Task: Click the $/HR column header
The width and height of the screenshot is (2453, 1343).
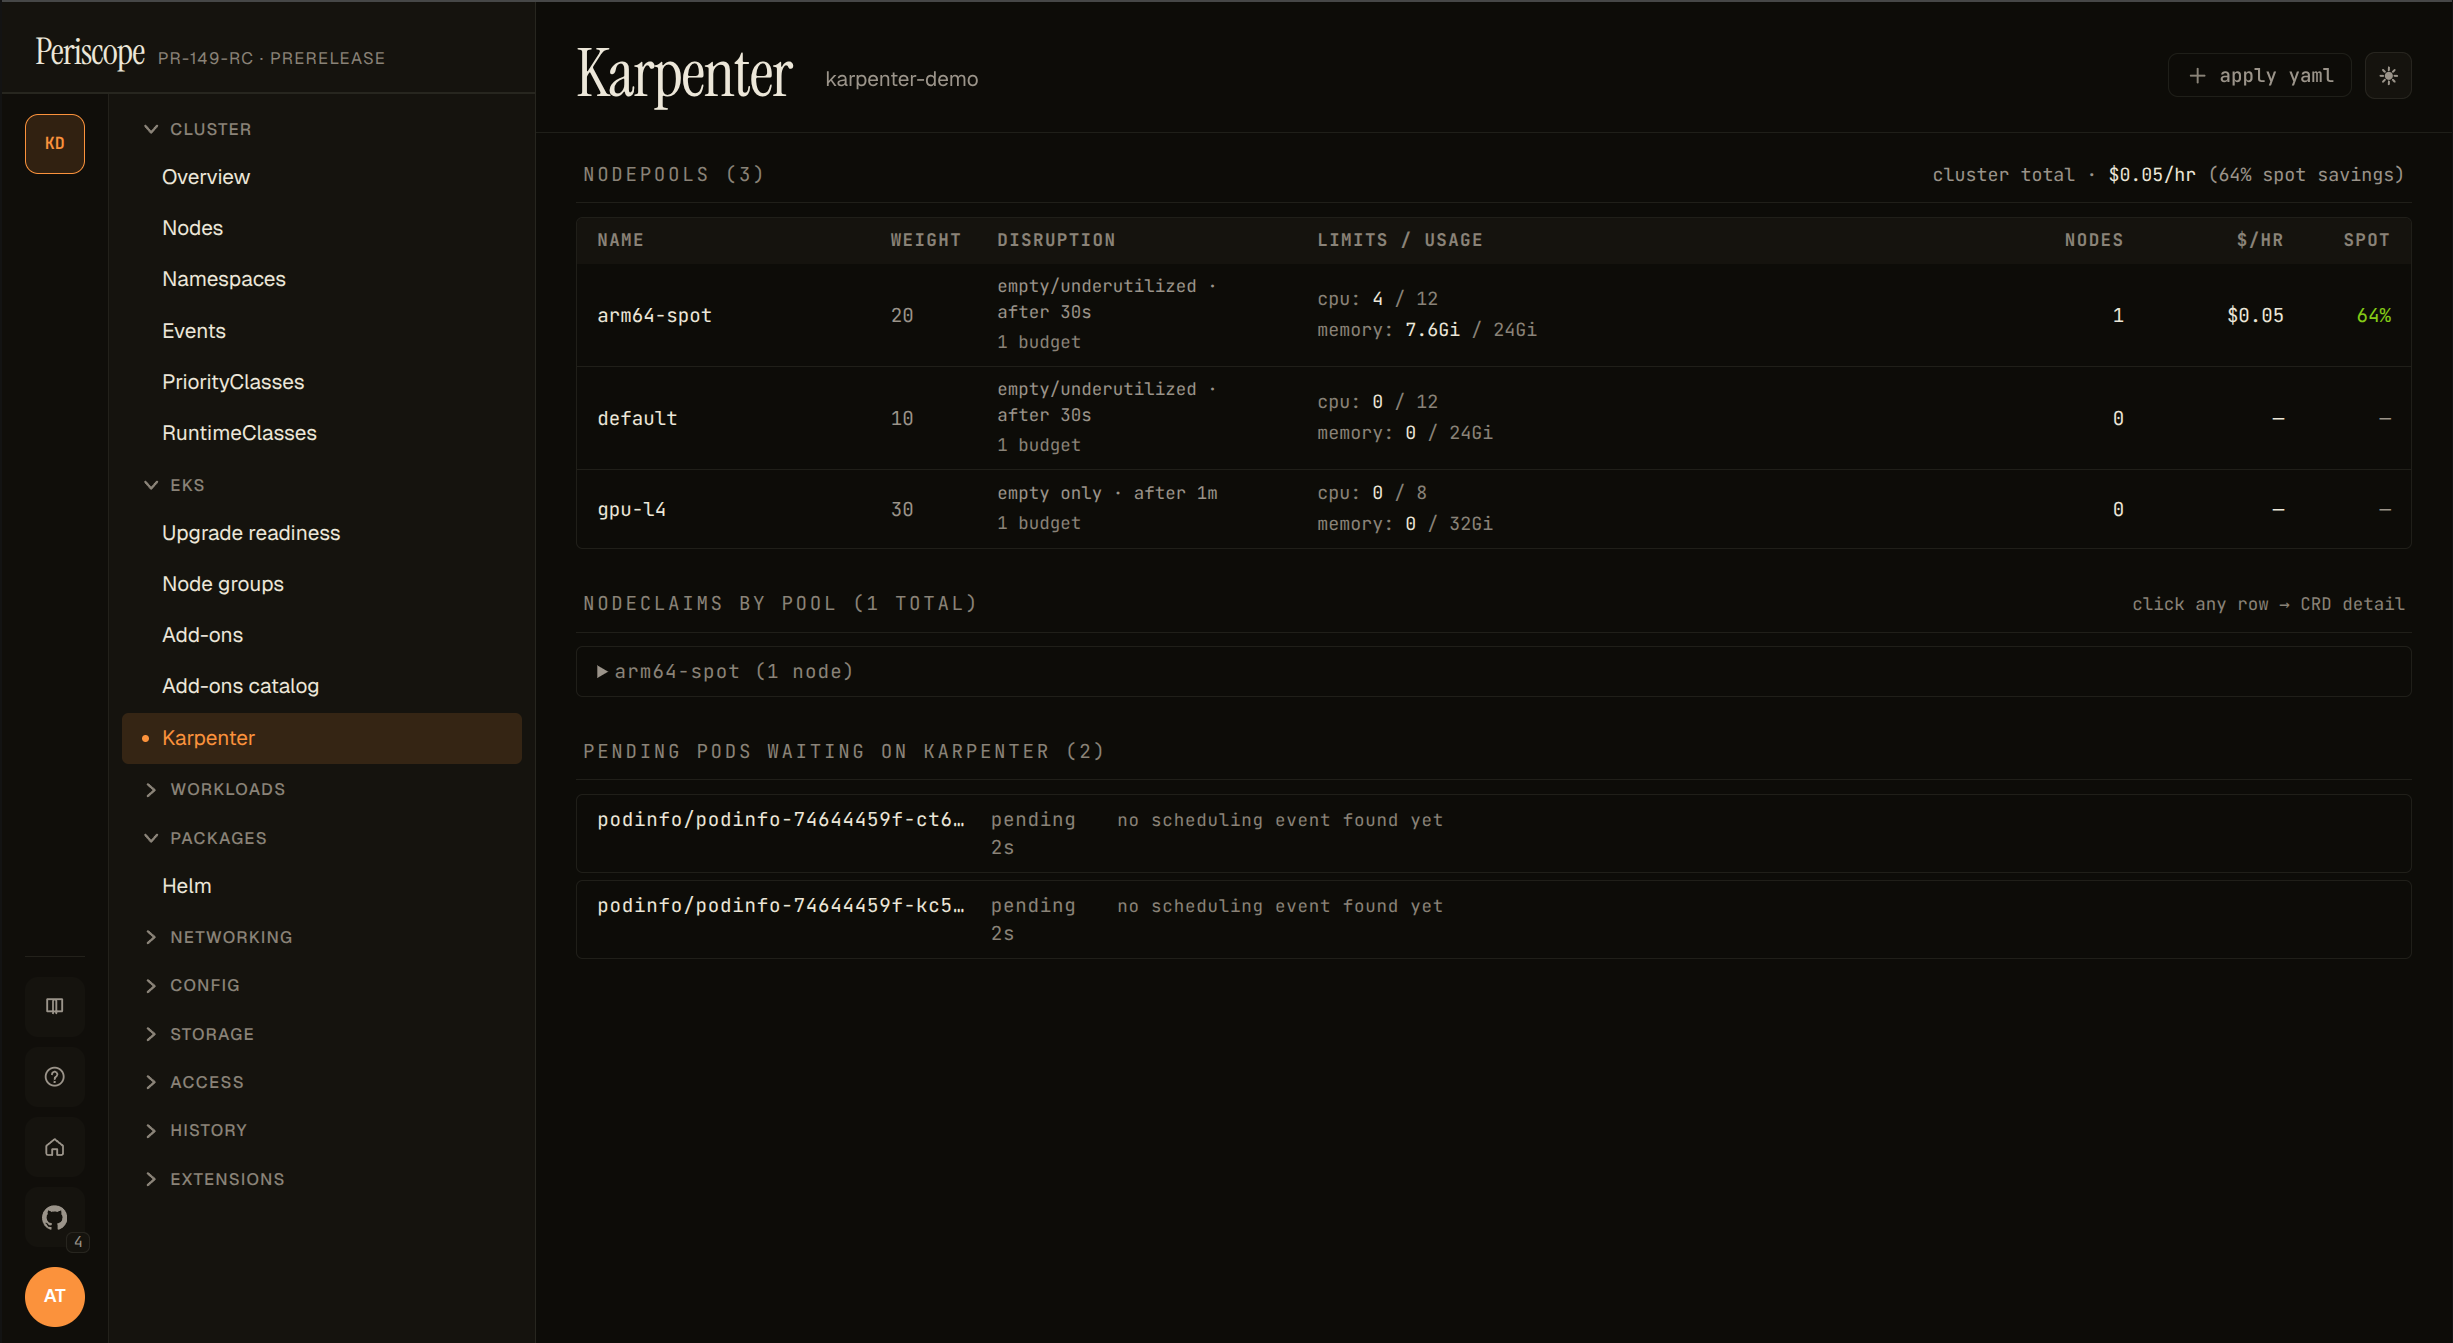Action: [x=2260, y=240]
